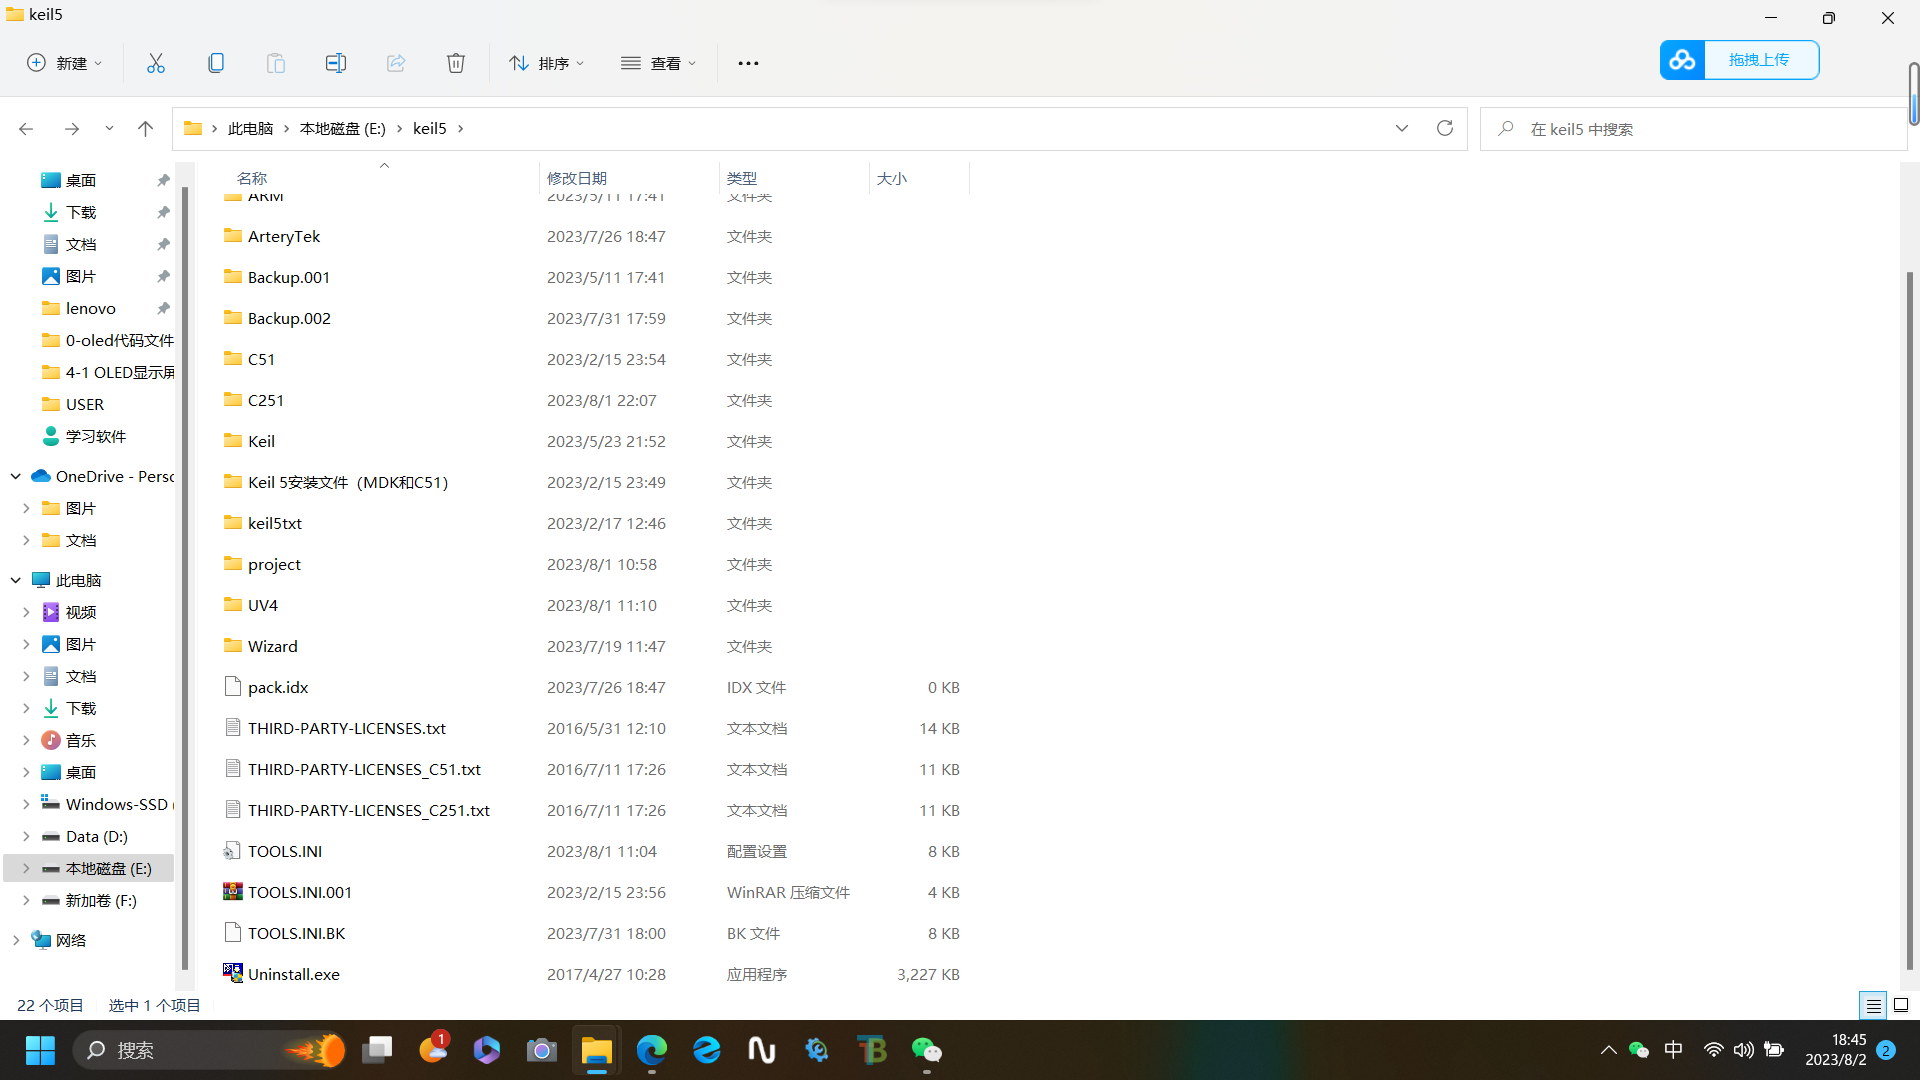The width and height of the screenshot is (1920, 1080).
Task: Switch to details list view icon
Action: tap(1874, 1005)
